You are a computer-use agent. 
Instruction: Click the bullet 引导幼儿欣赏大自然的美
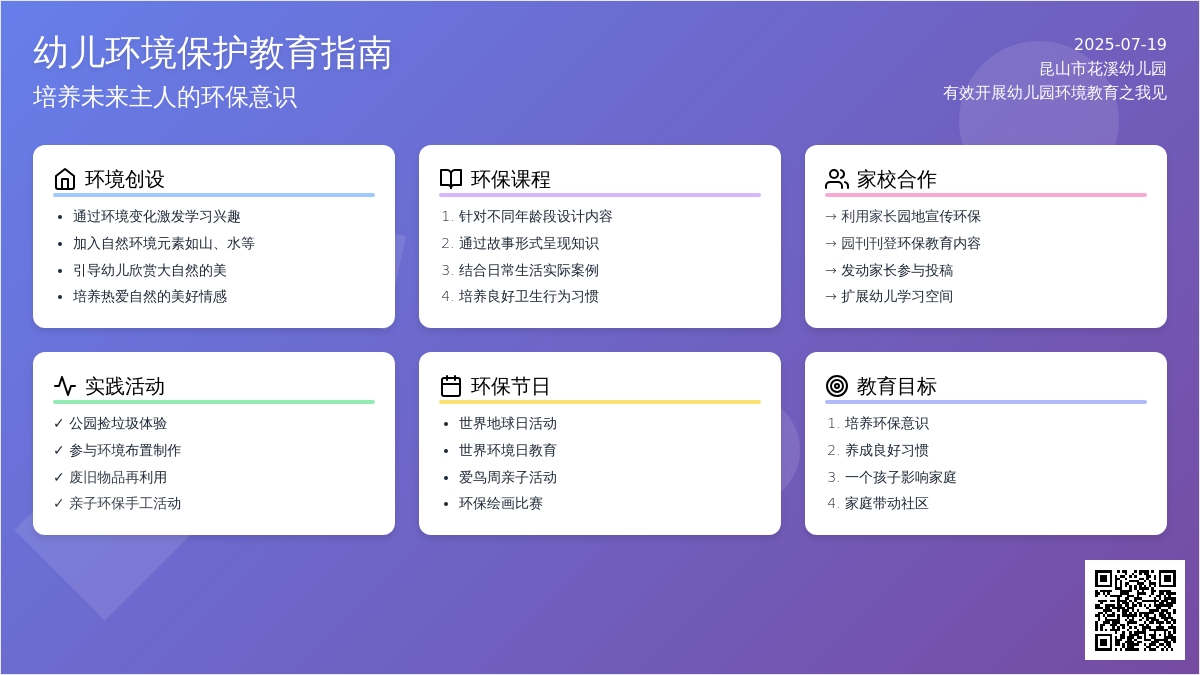150,270
